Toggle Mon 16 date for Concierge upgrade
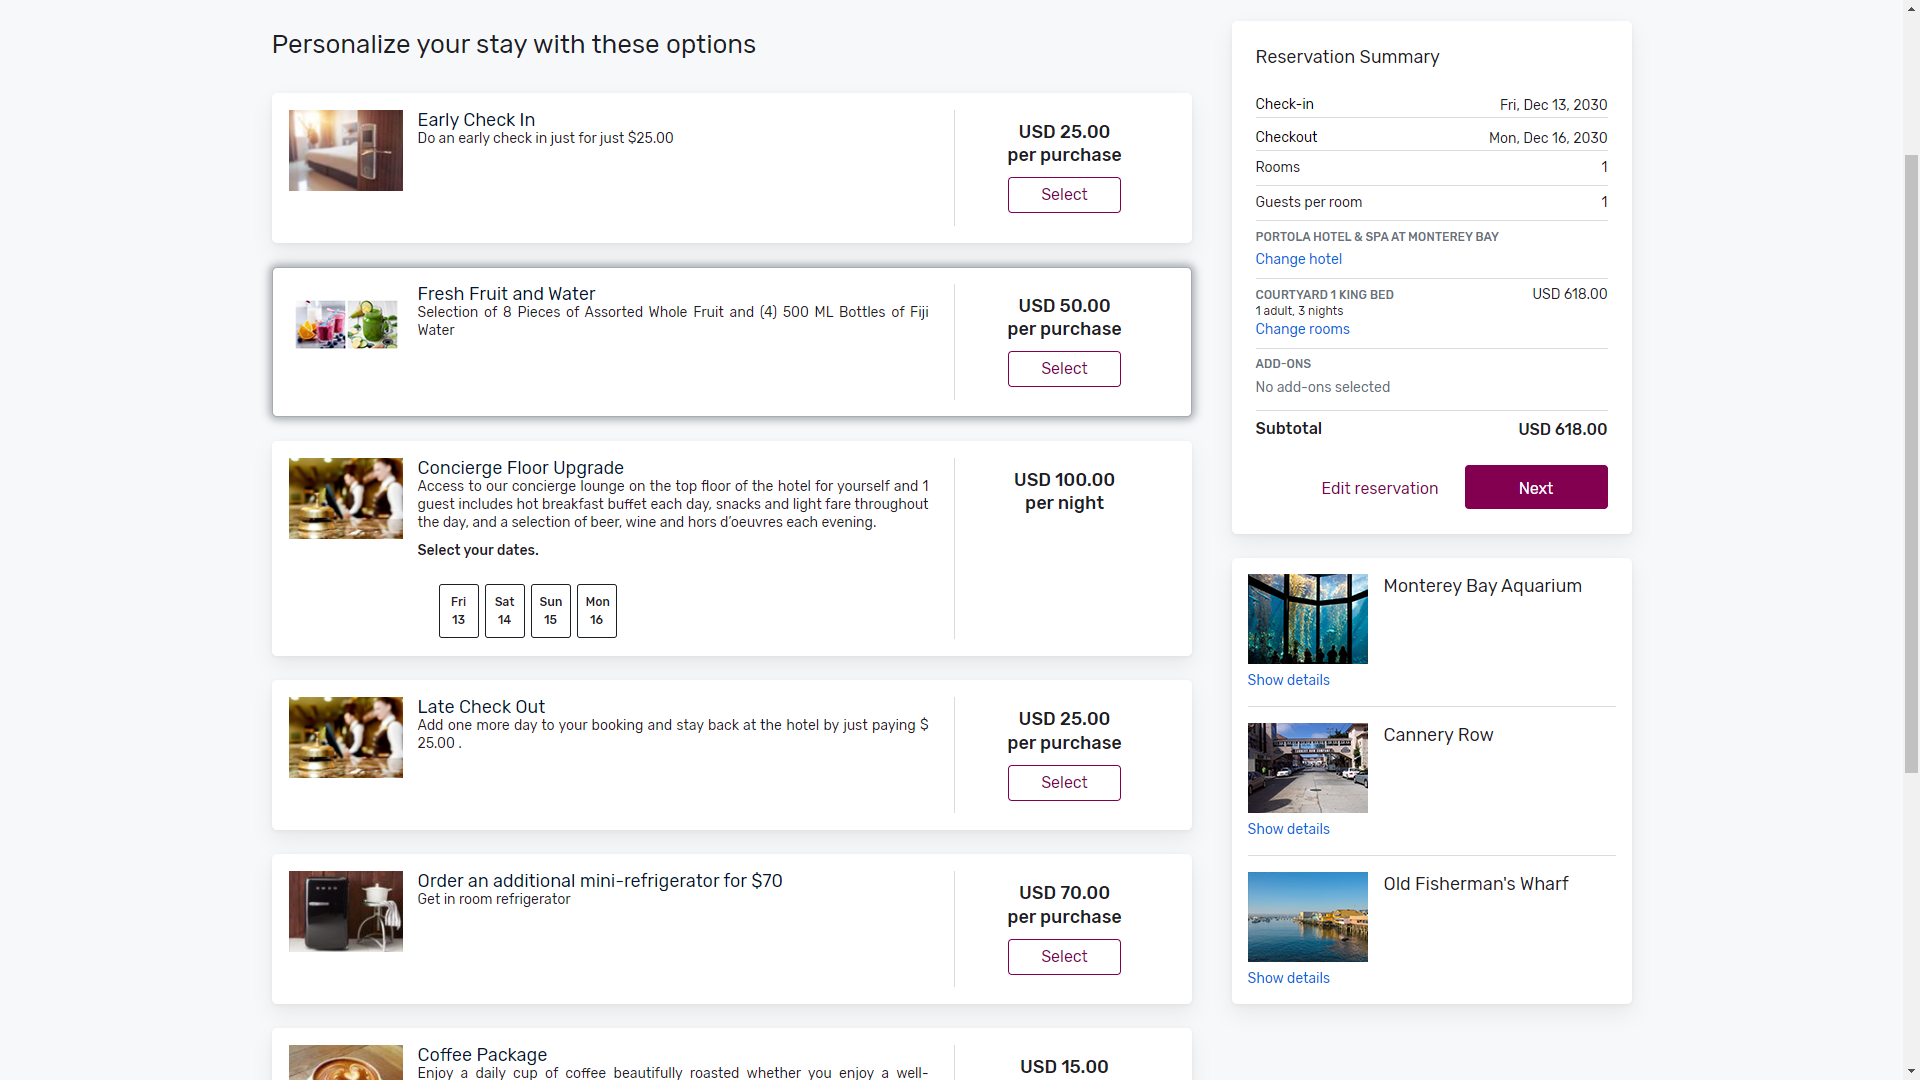 point(597,611)
